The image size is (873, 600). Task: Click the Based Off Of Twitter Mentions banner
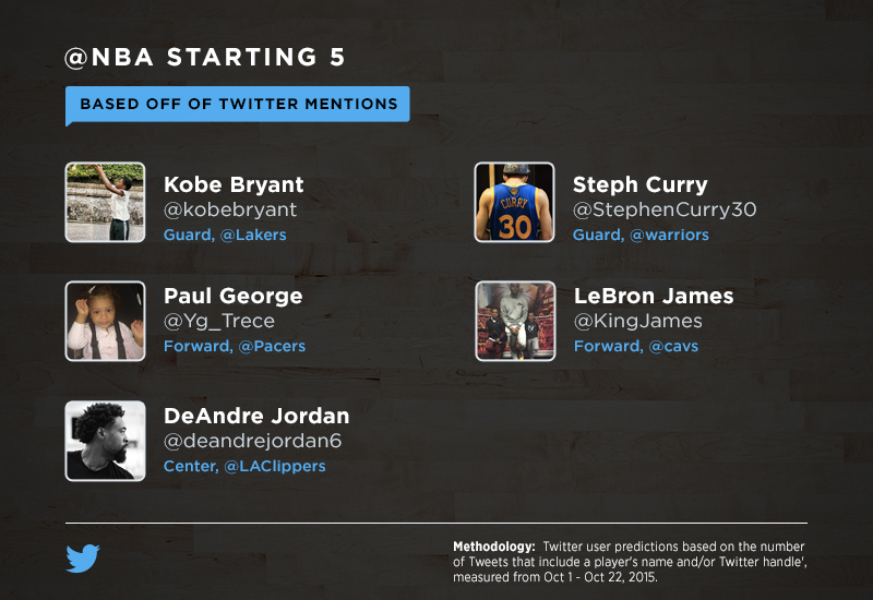[238, 104]
